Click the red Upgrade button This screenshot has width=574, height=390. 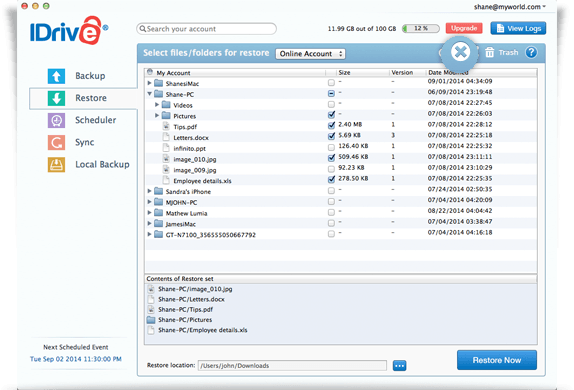464,28
